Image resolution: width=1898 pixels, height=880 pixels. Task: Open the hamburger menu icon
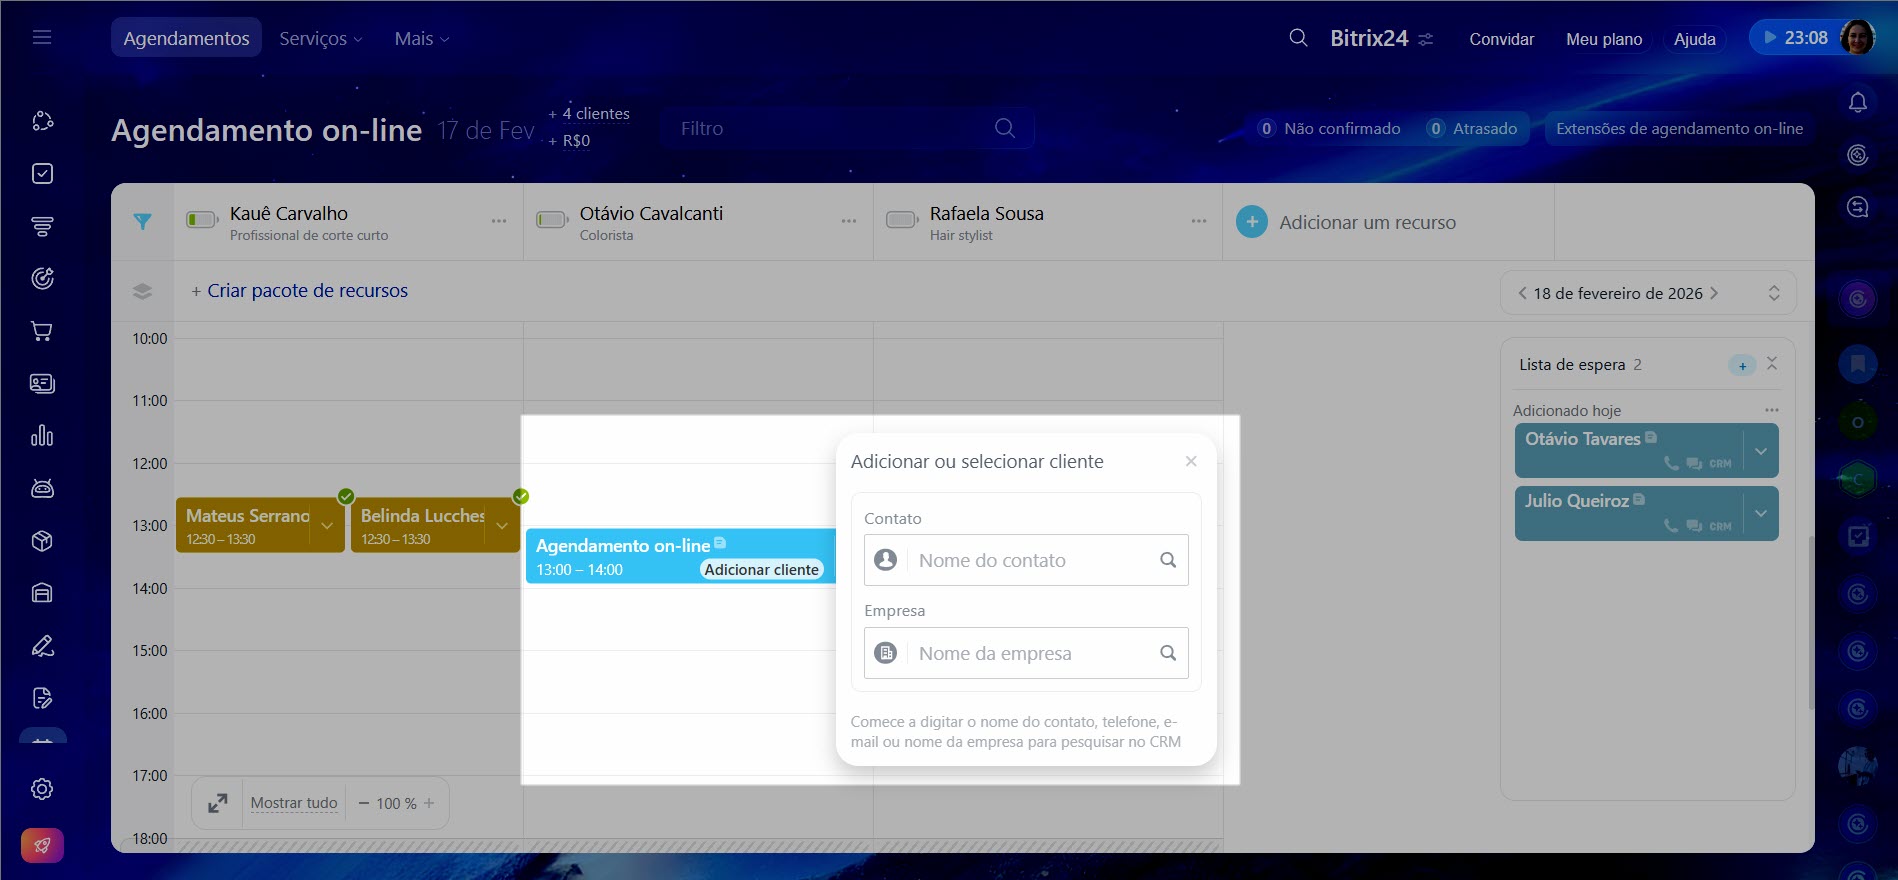(x=42, y=38)
